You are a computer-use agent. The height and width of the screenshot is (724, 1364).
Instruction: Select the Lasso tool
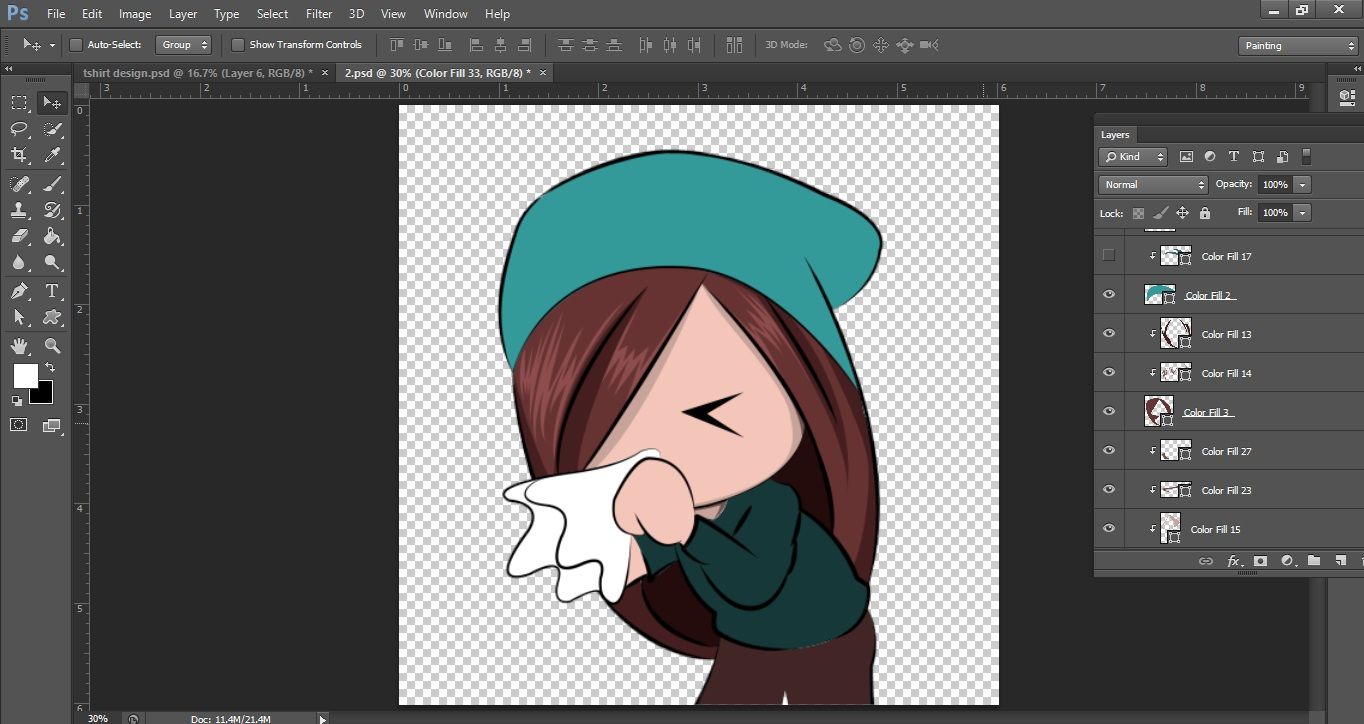pyautogui.click(x=19, y=129)
